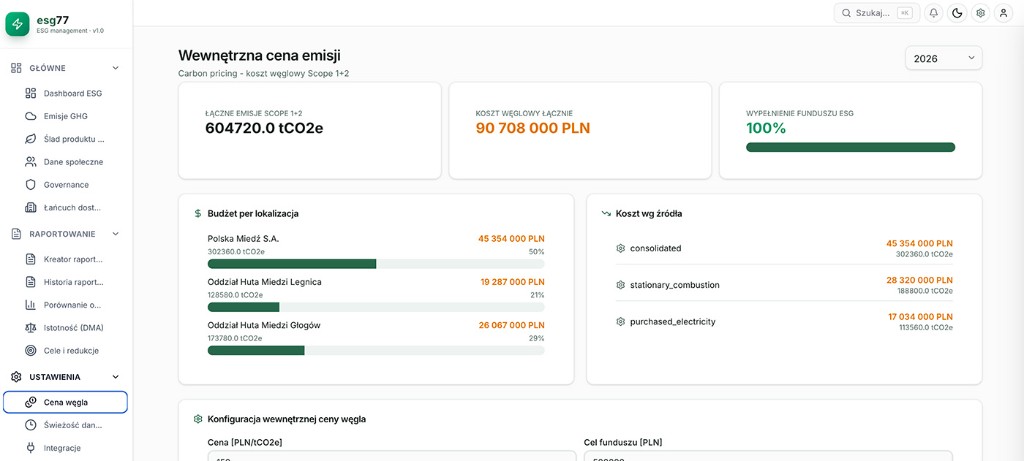Click the Konfiguracja wewnętrznej ceny węgla gear icon

(198, 419)
